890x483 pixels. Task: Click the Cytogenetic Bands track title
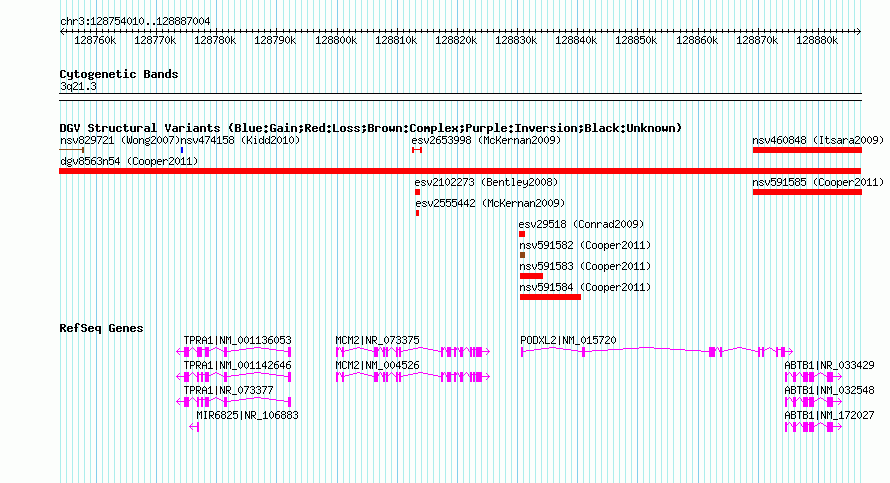(119, 74)
